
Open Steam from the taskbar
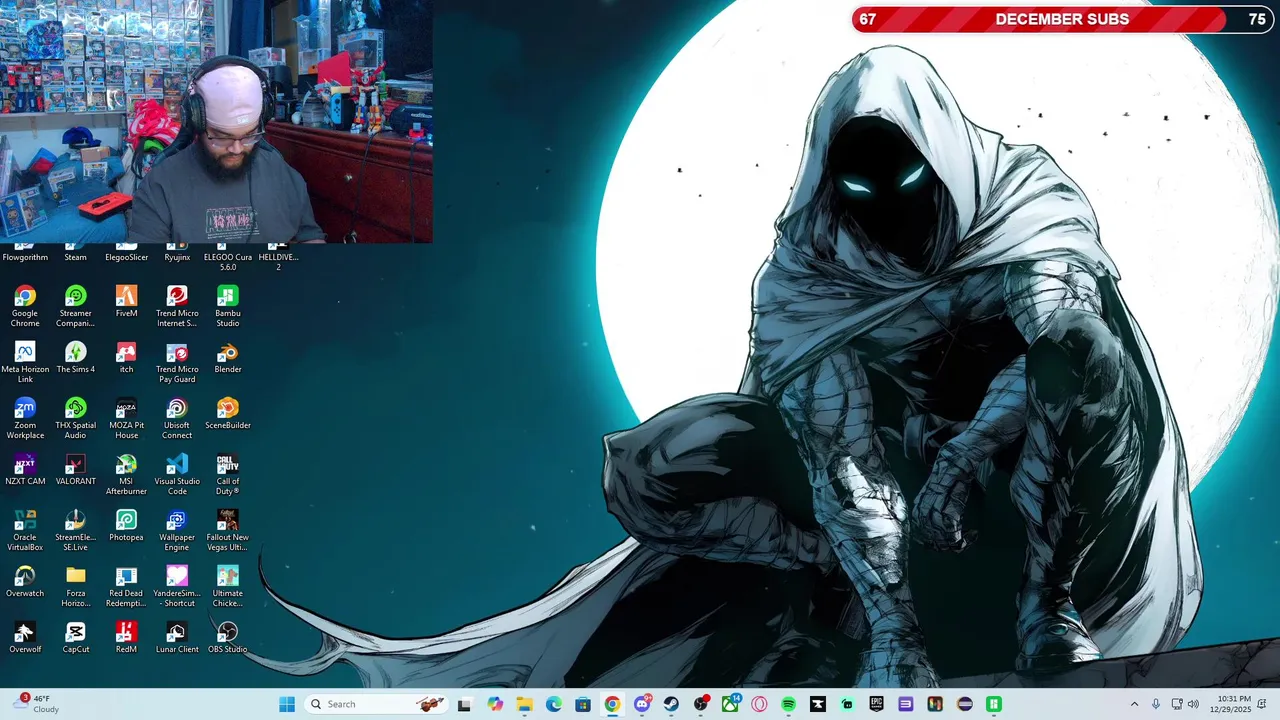(671, 704)
